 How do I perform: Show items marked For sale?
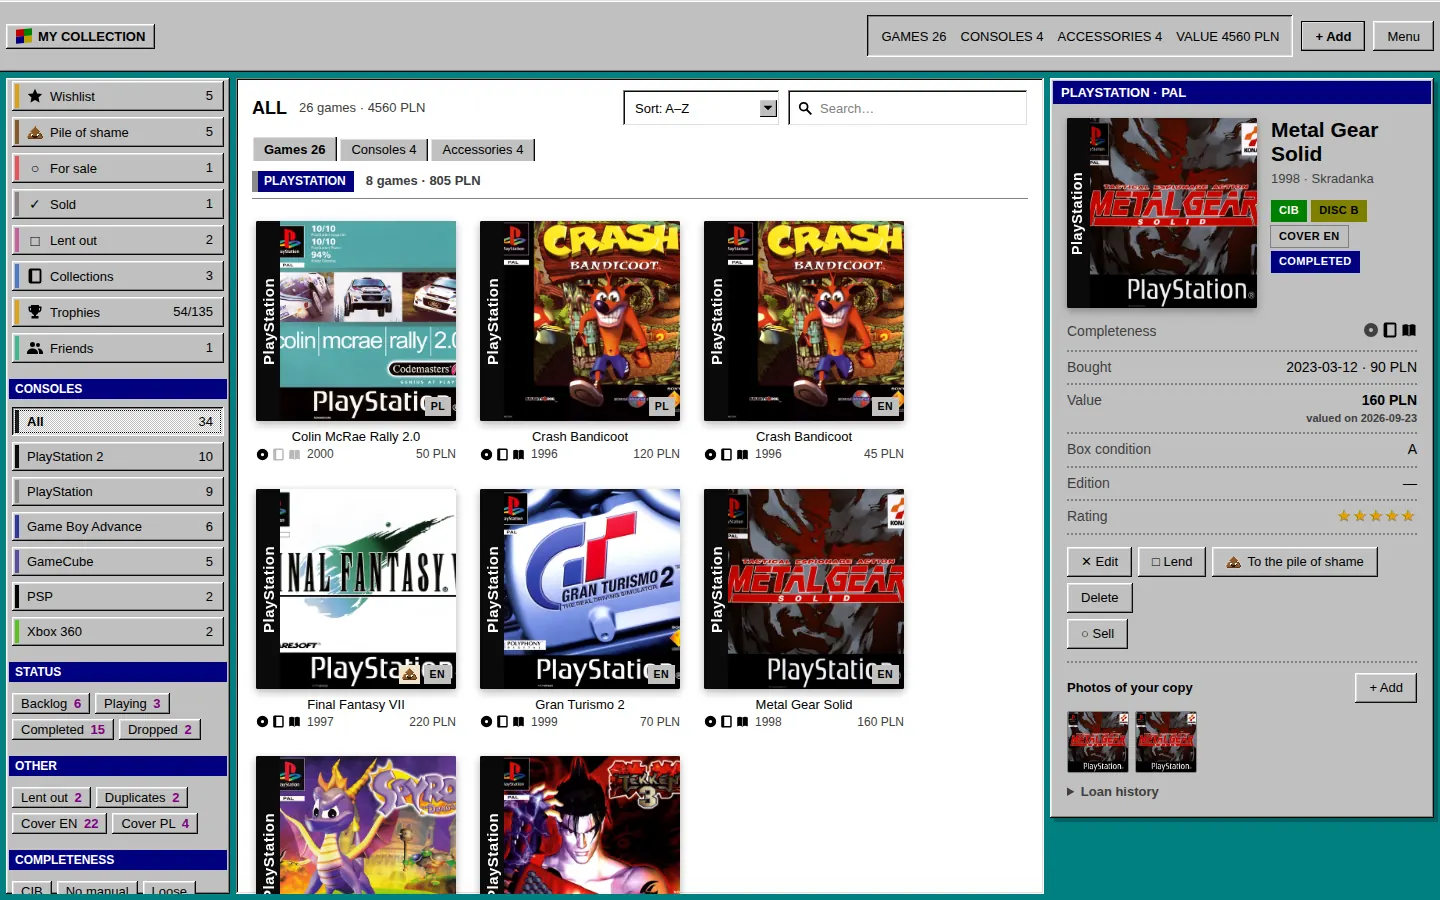point(118,168)
